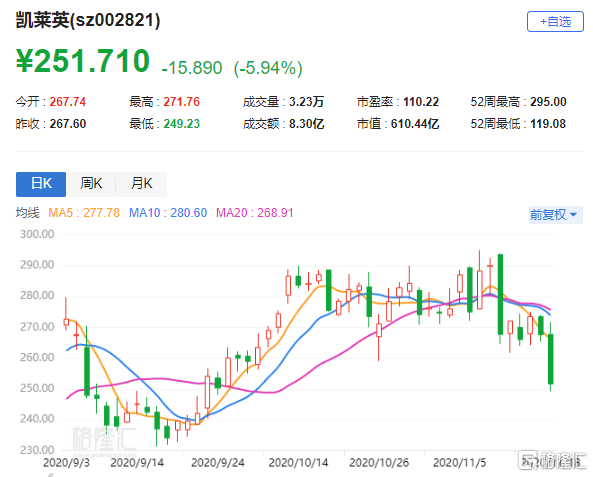Click the 260.00 y-axis label
This screenshot has width=593, height=477.
pyautogui.click(x=37, y=357)
